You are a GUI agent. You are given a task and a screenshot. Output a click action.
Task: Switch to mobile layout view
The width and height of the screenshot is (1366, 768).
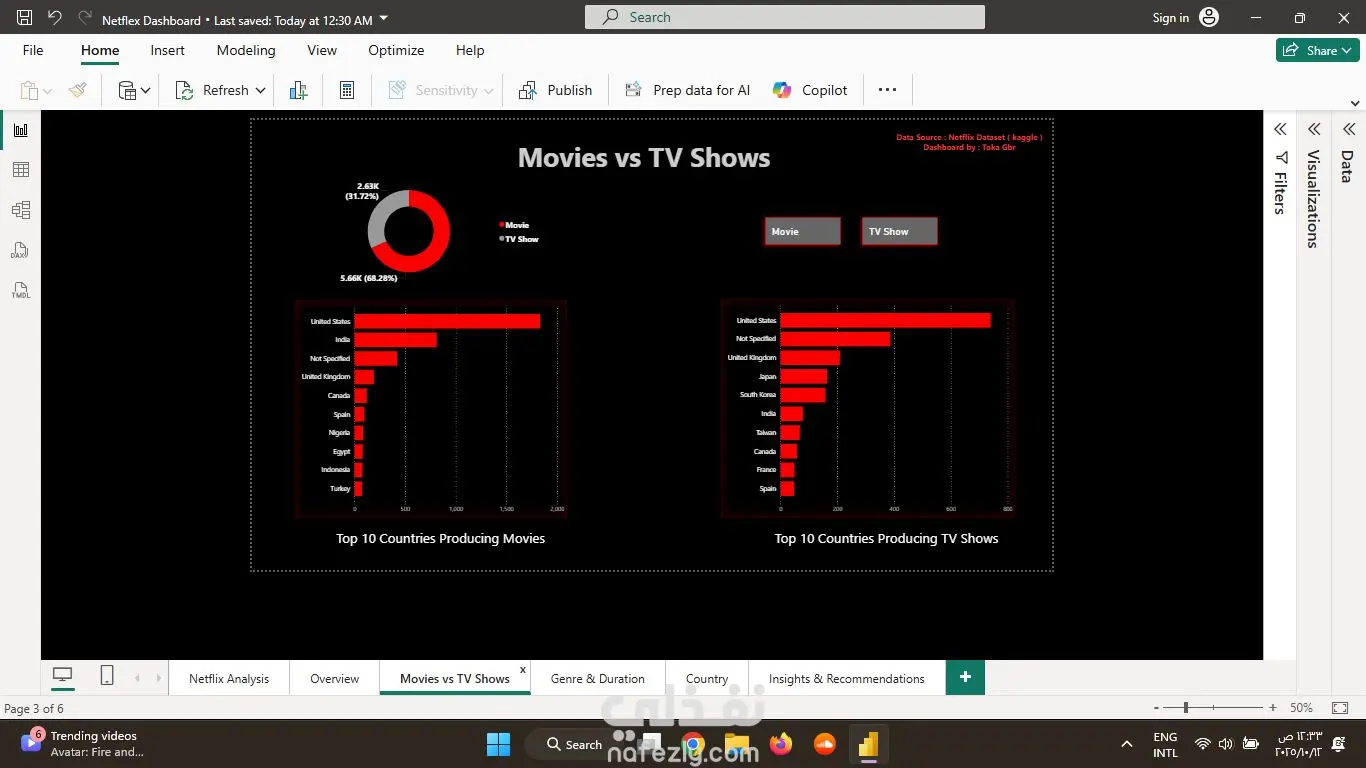tap(105, 675)
